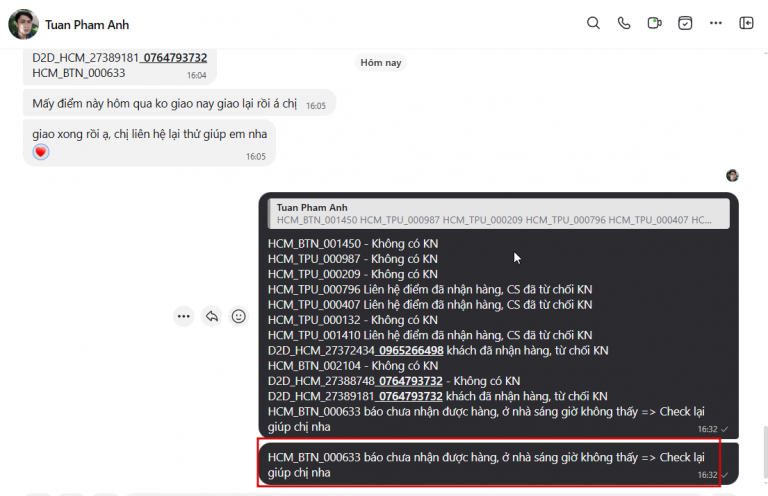This screenshot has height=496, width=768.
Task: Click the 'HCM_BTN_002104 - Không có KN' line
Action: click(x=353, y=366)
